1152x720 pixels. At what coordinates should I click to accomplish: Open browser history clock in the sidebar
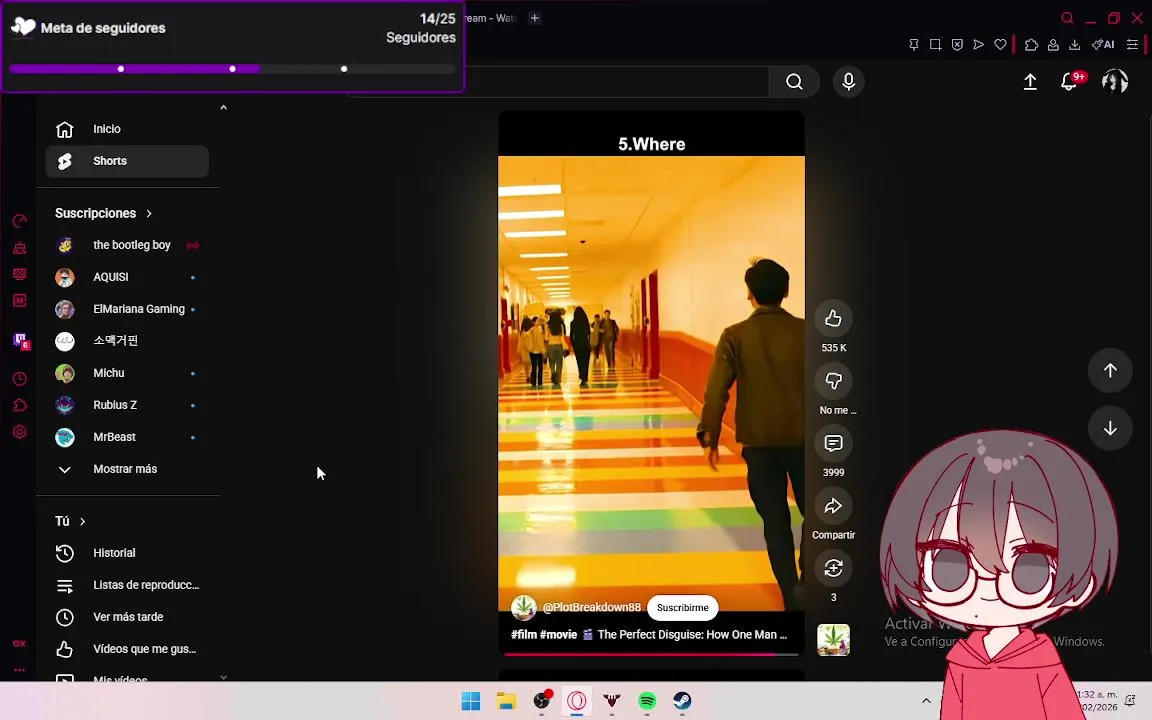(20, 379)
